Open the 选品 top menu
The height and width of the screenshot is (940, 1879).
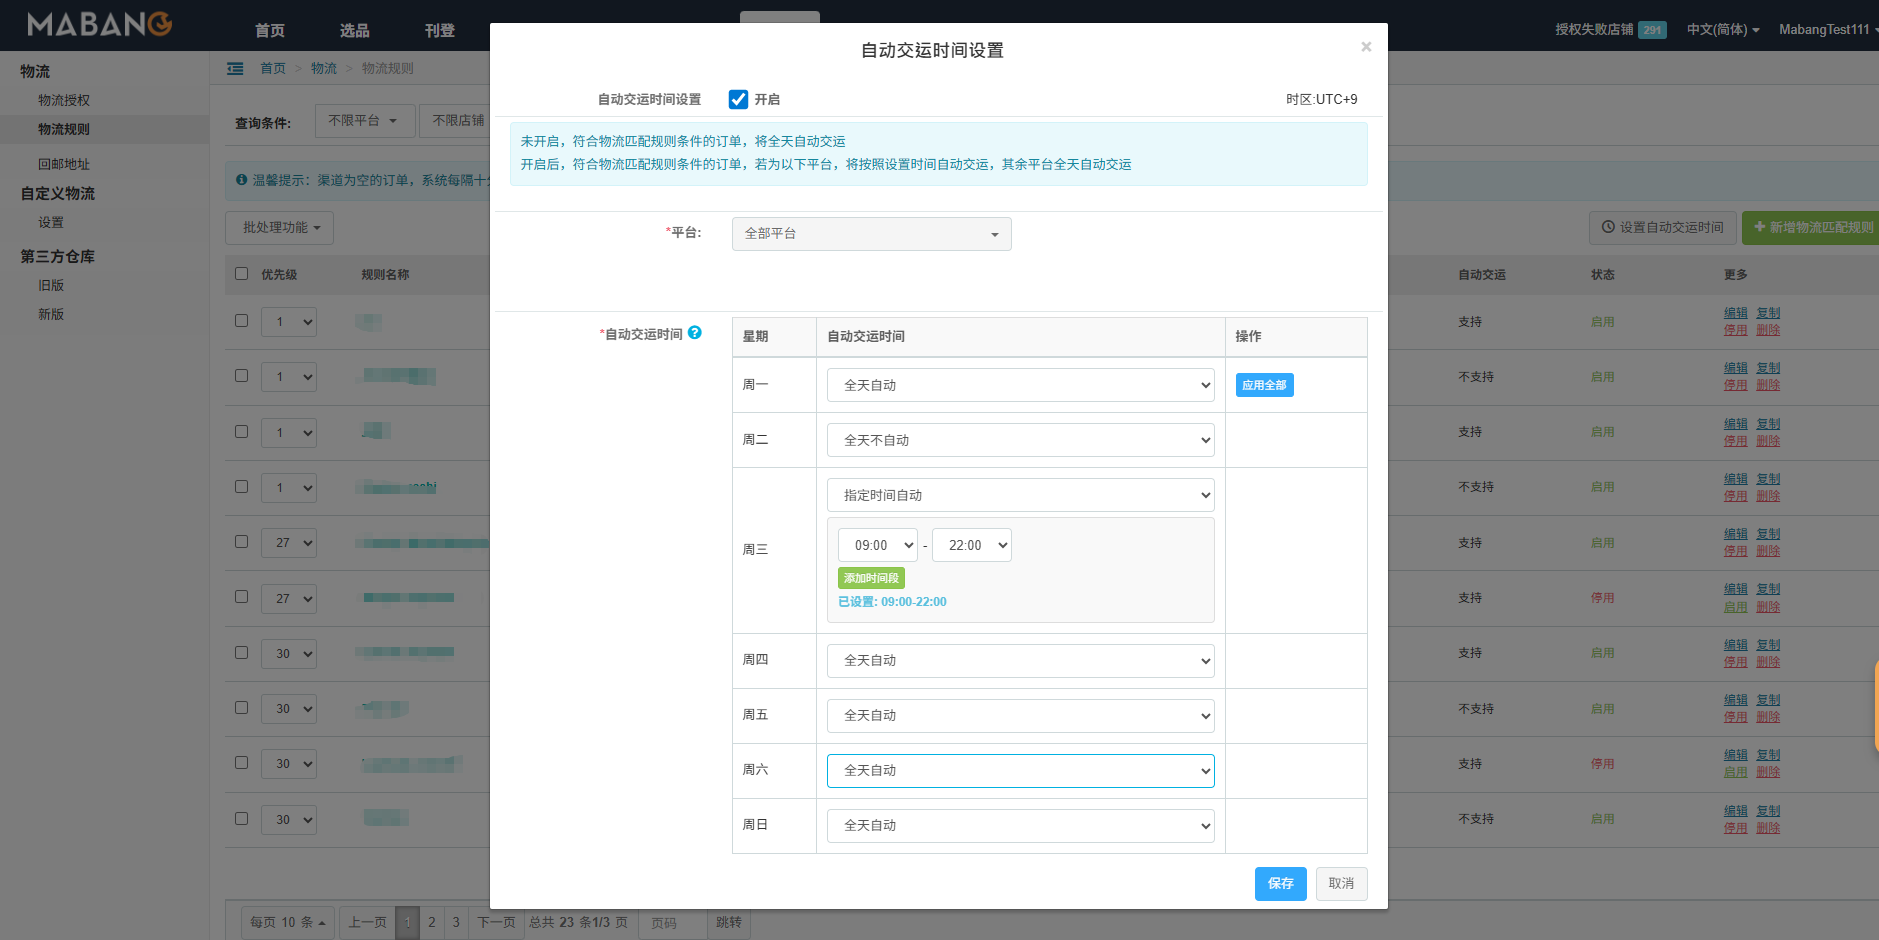pyautogui.click(x=354, y=30)
